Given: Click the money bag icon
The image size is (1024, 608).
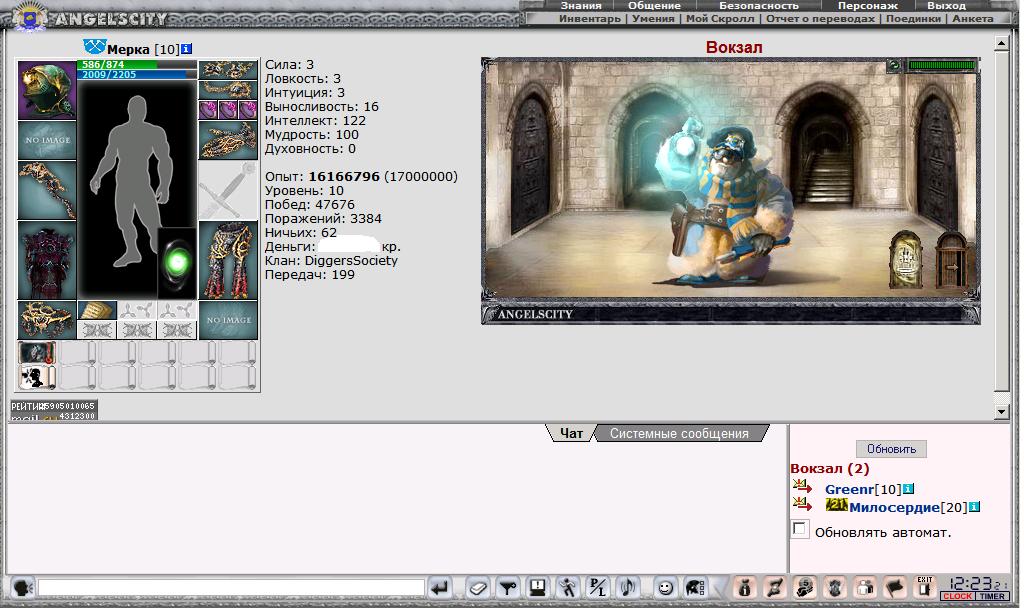Looking at the screenshot, I should pyautogui.click(x=744, y=588).
